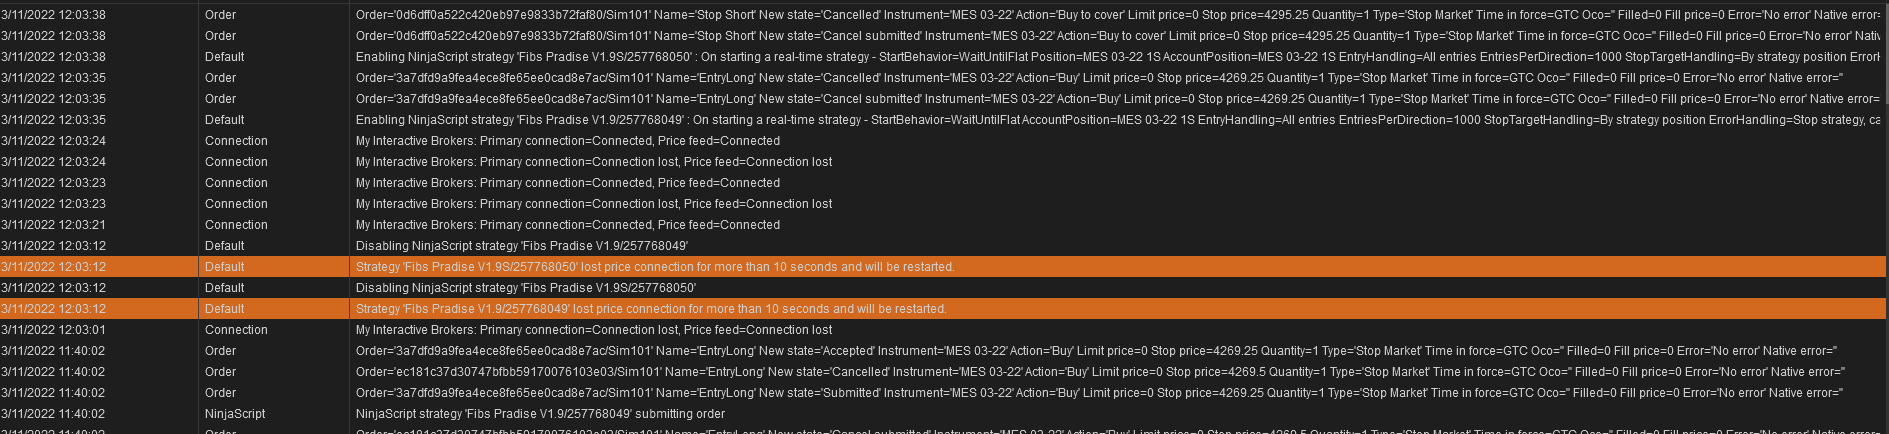
Task: Select the 12:03:21 Connection log entry
Action: [x=568, y=225]
